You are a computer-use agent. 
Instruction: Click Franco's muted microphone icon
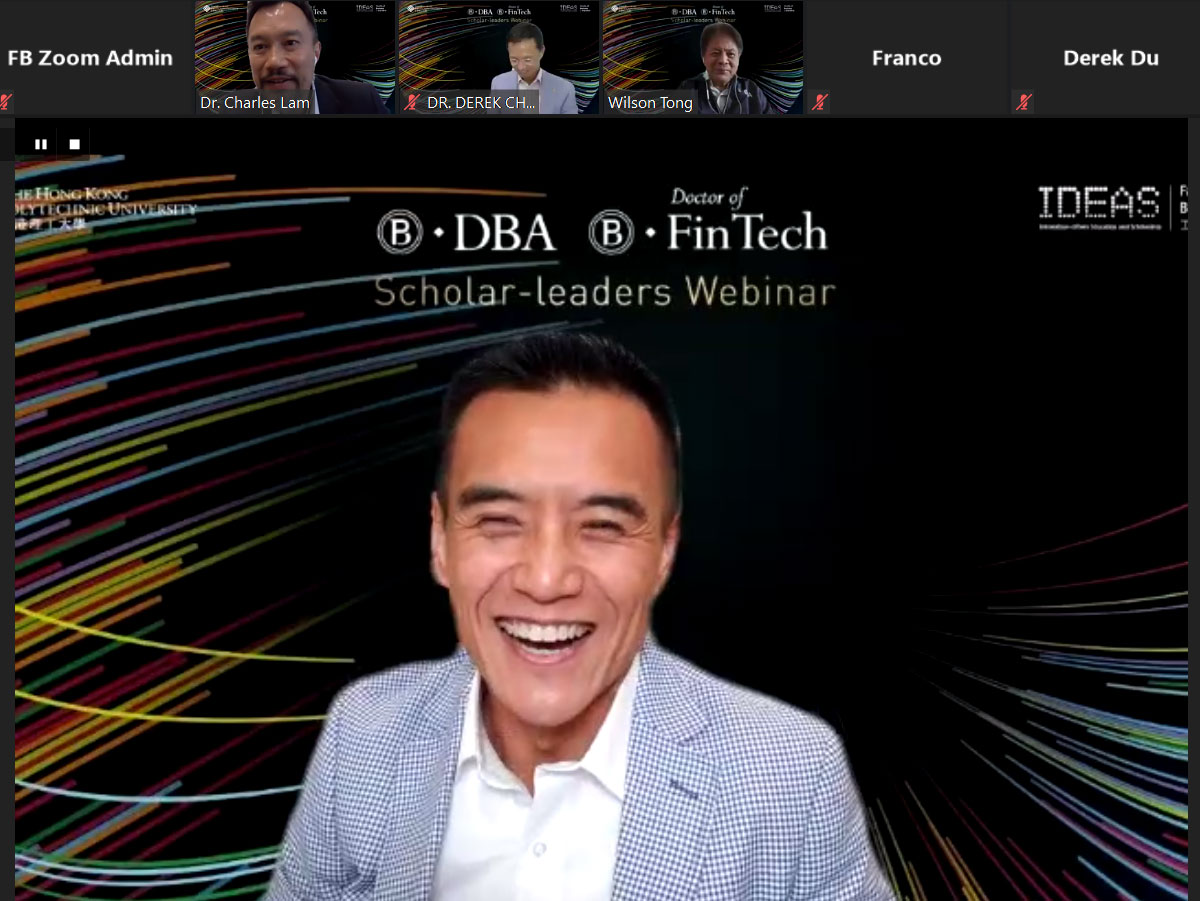tap(820, 102)
